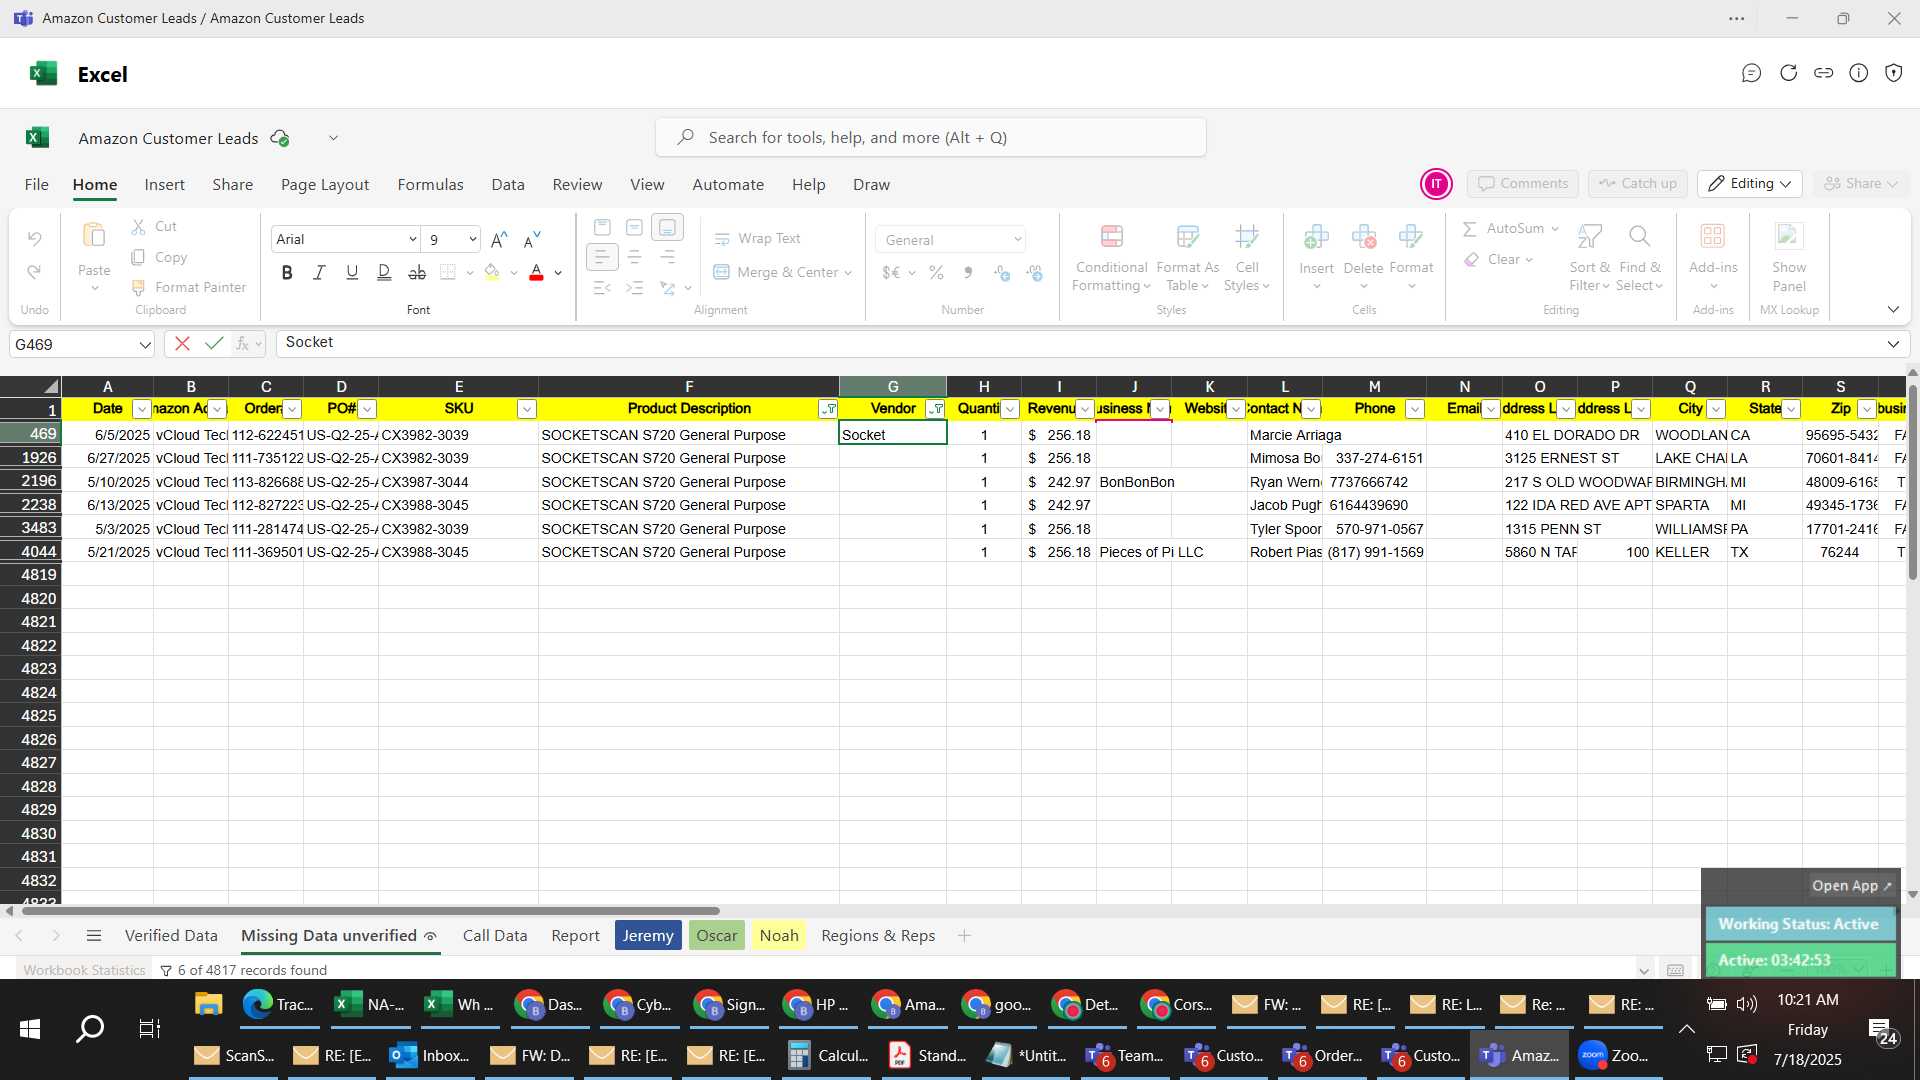Open the conversation chat icon
Viewport: 1920px width, 1080px height.
pos(1751,73)
